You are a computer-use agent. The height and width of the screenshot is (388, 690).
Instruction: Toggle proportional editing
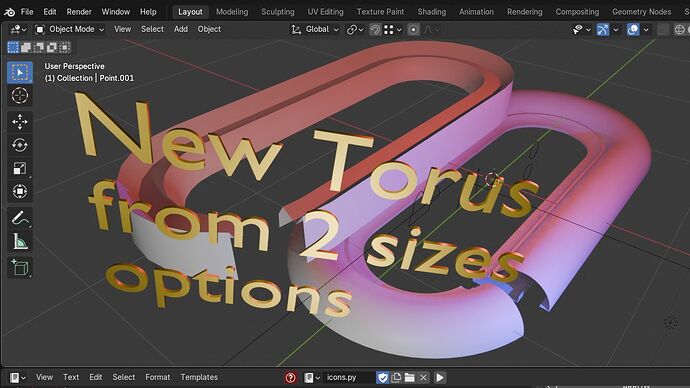coord(413,29)
